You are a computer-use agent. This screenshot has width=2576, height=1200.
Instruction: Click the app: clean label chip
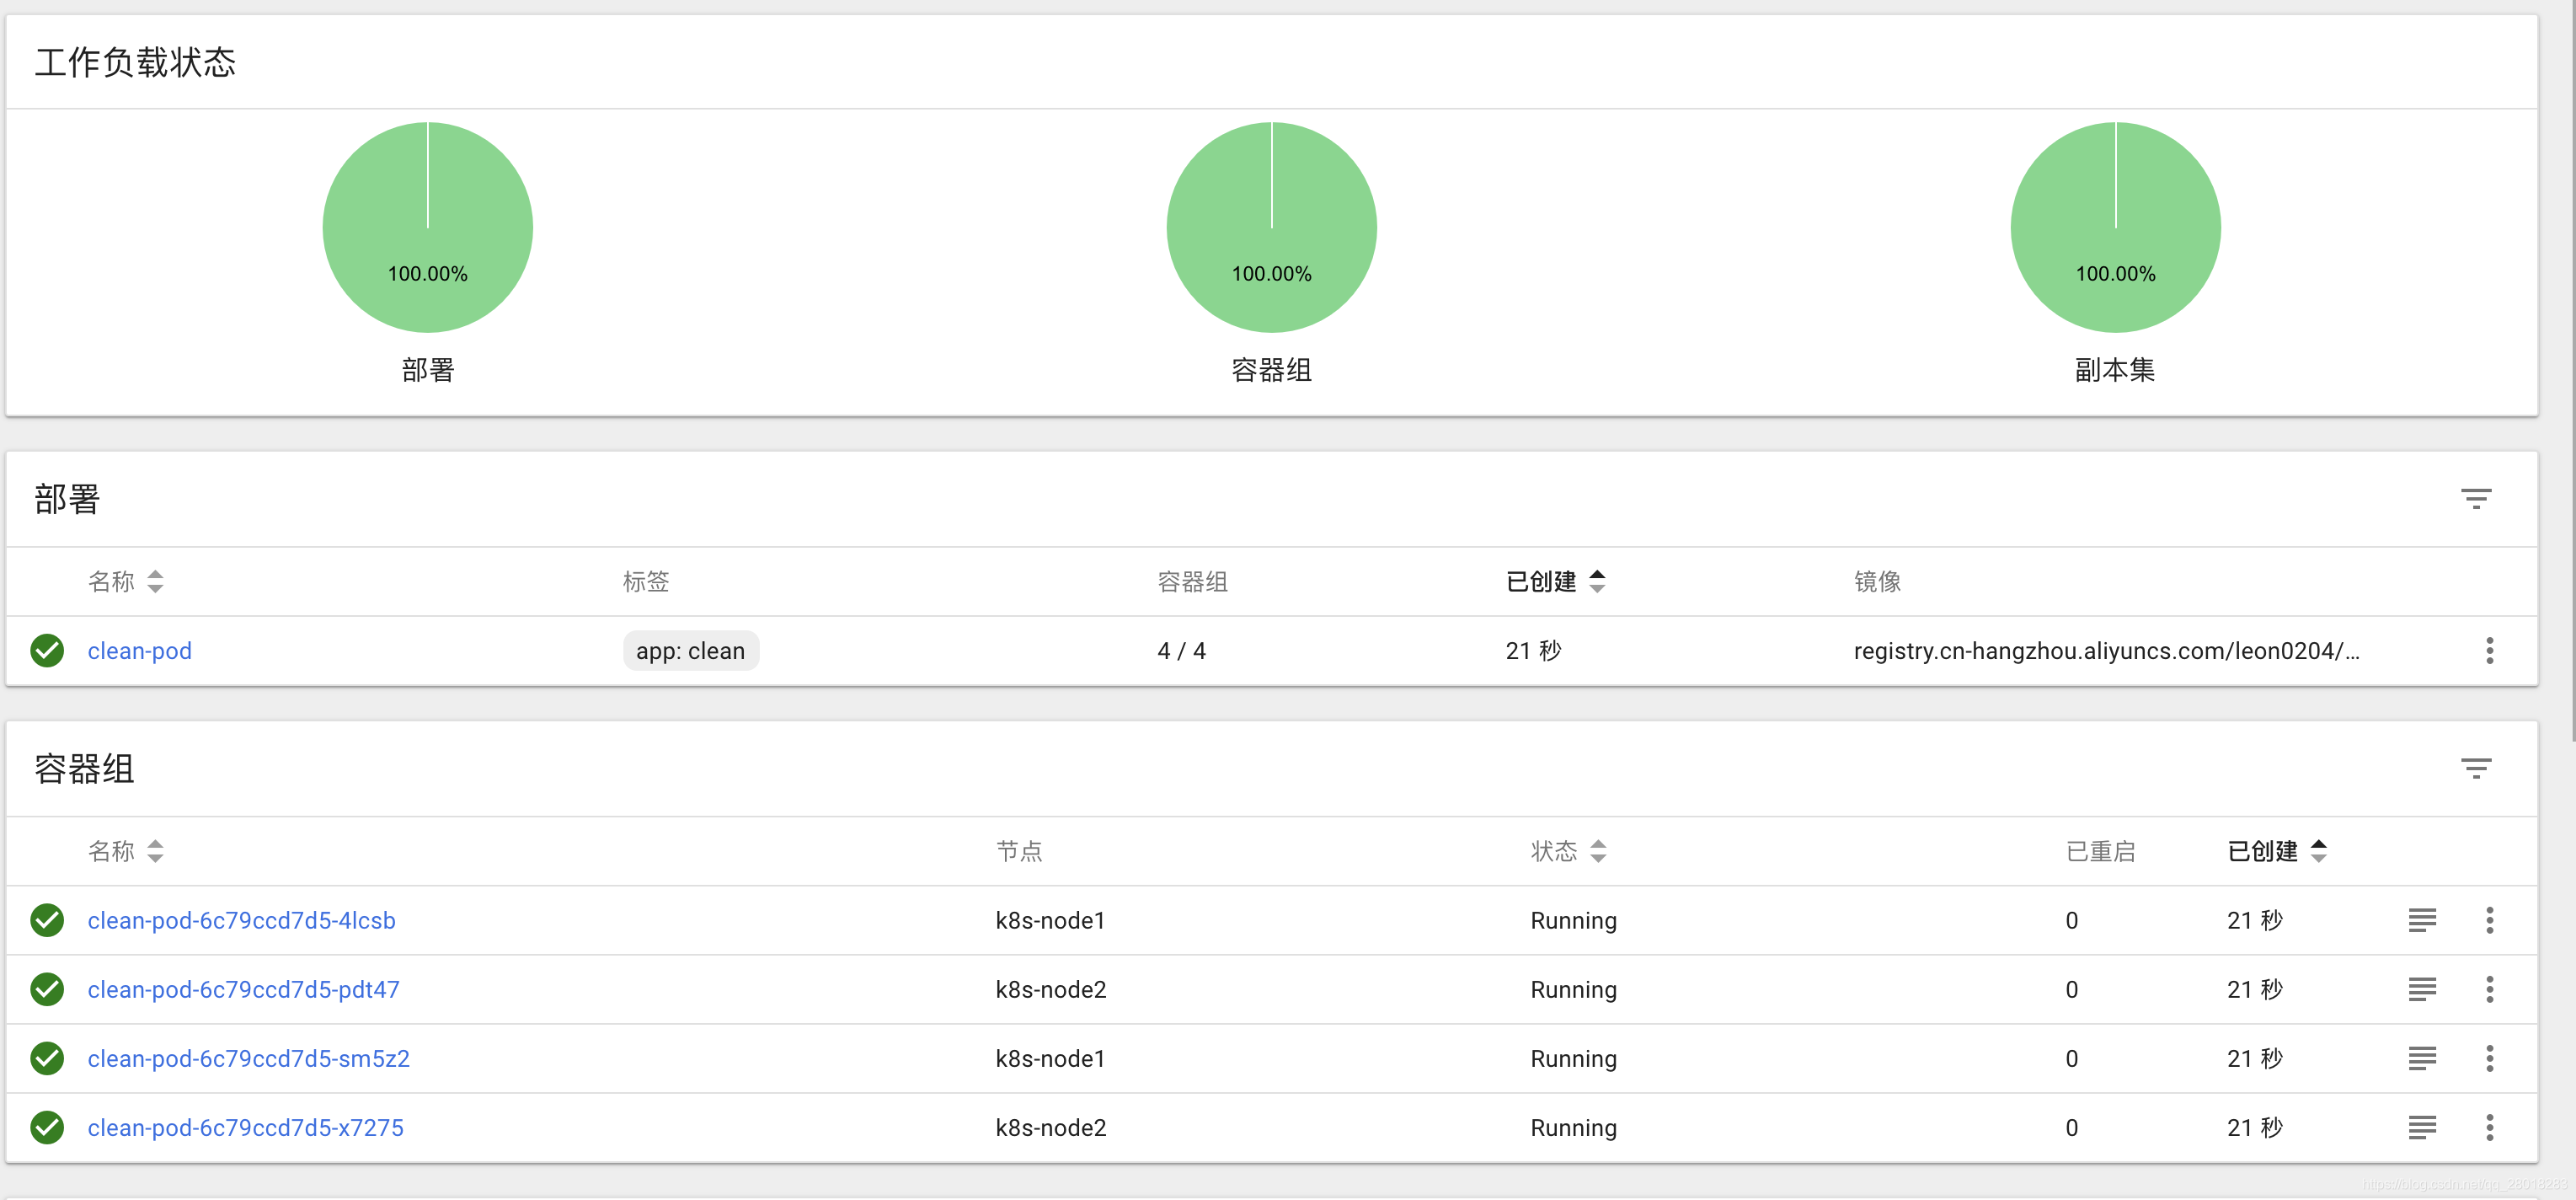pos(691,651)
